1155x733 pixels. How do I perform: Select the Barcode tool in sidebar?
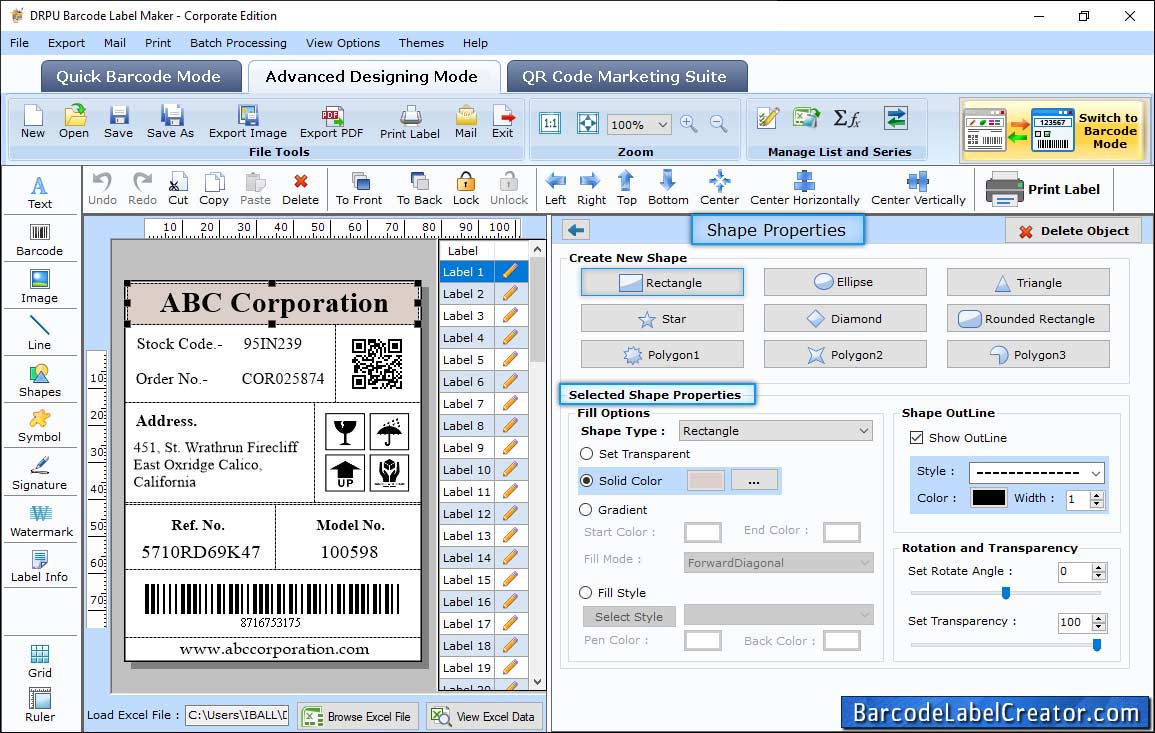coord(40,240)
